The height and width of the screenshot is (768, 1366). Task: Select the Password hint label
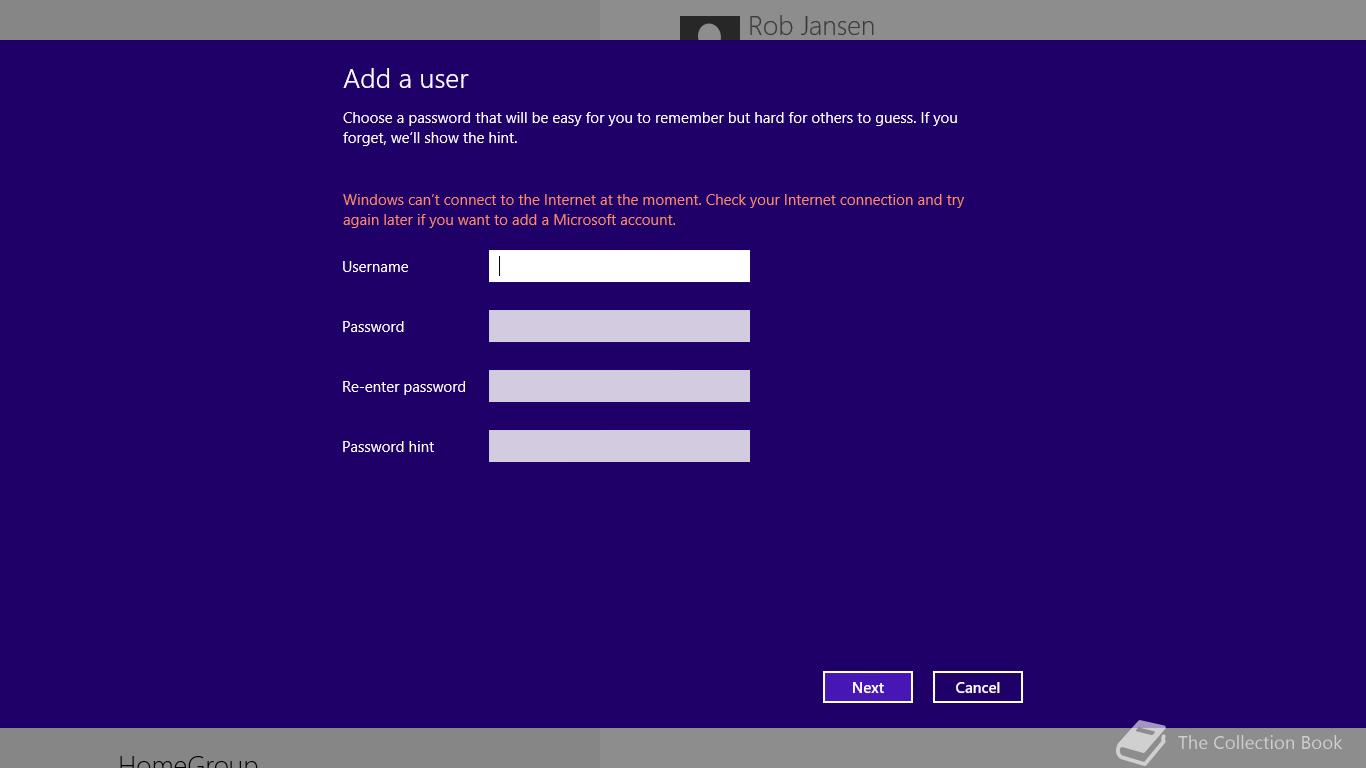tap(388, 447)
